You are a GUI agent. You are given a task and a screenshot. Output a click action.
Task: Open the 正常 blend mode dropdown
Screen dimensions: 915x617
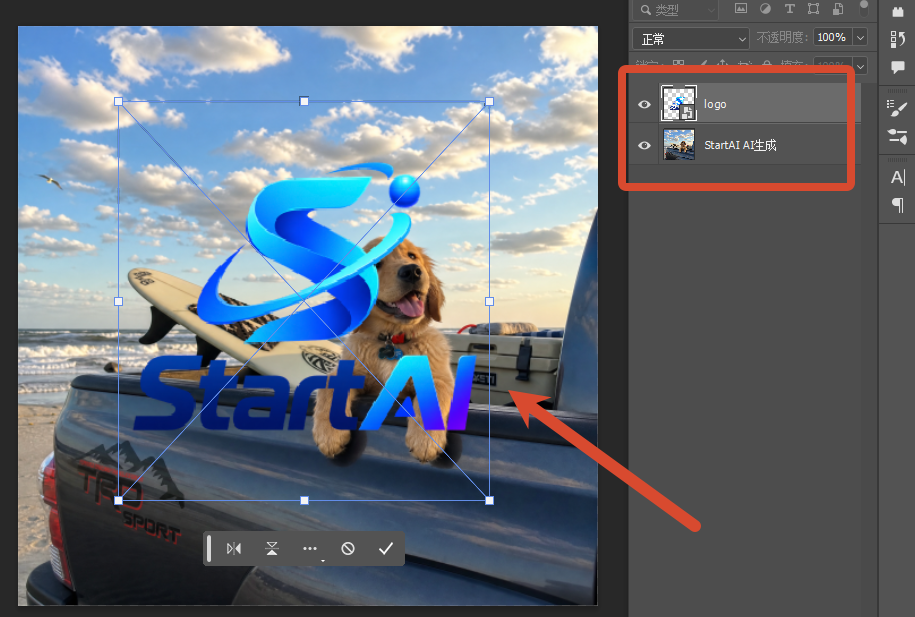691,39
